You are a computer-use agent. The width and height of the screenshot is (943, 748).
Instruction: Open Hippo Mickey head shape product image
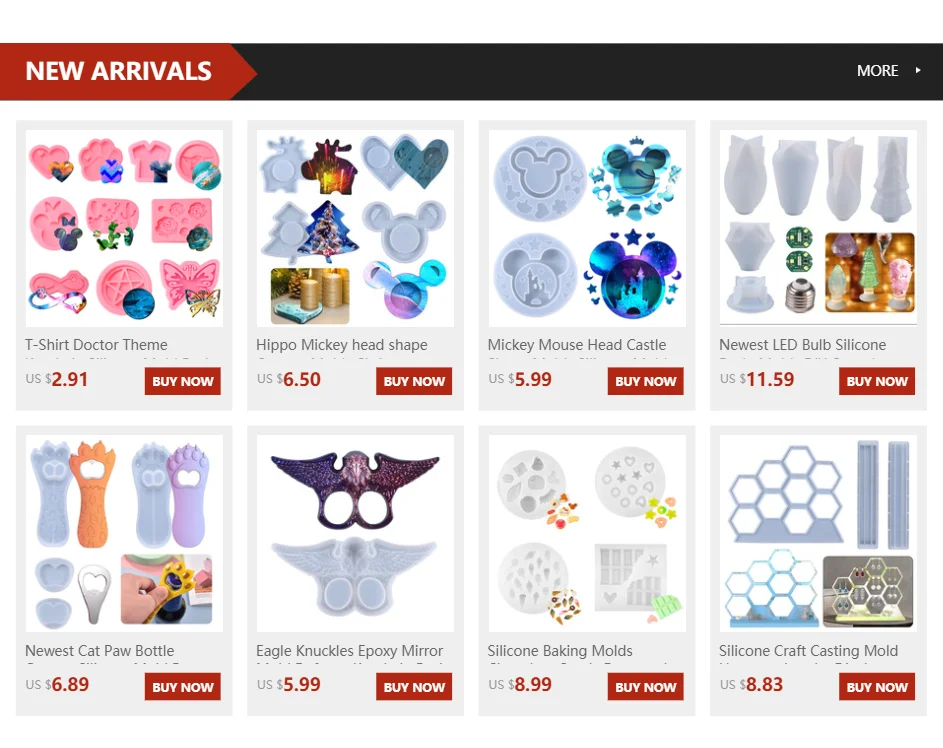point(355,228)
